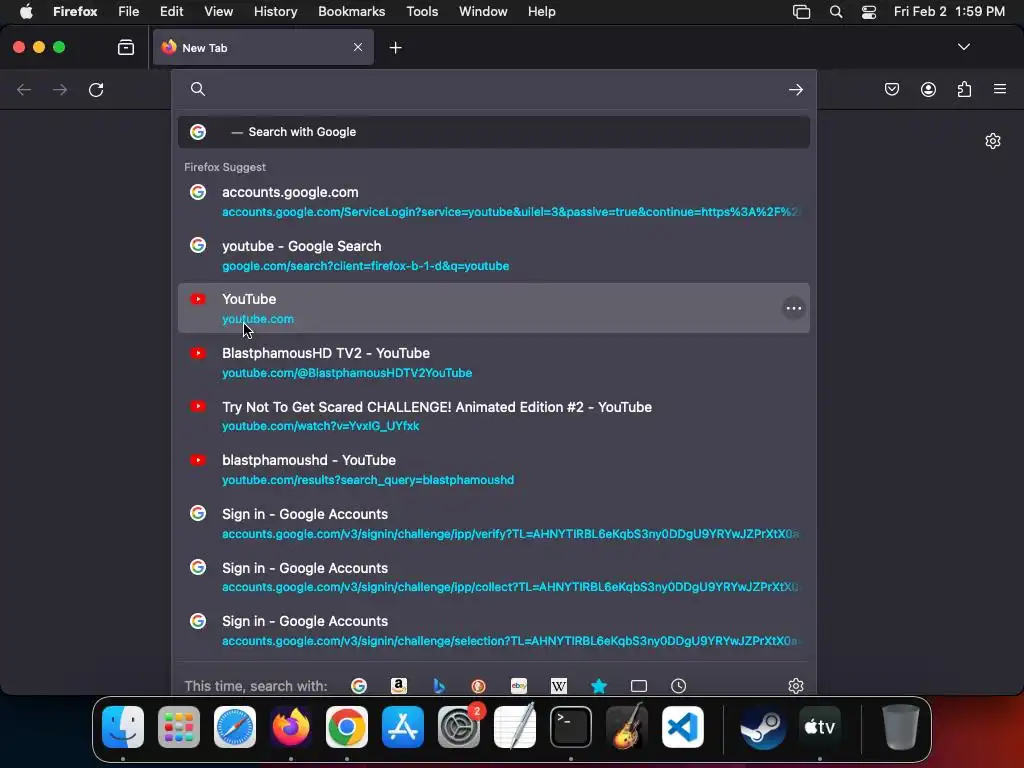The image size is (1024, 768).
Task: Open Sign in suggestion with challenge/selection URL
Action: (494, 631)
